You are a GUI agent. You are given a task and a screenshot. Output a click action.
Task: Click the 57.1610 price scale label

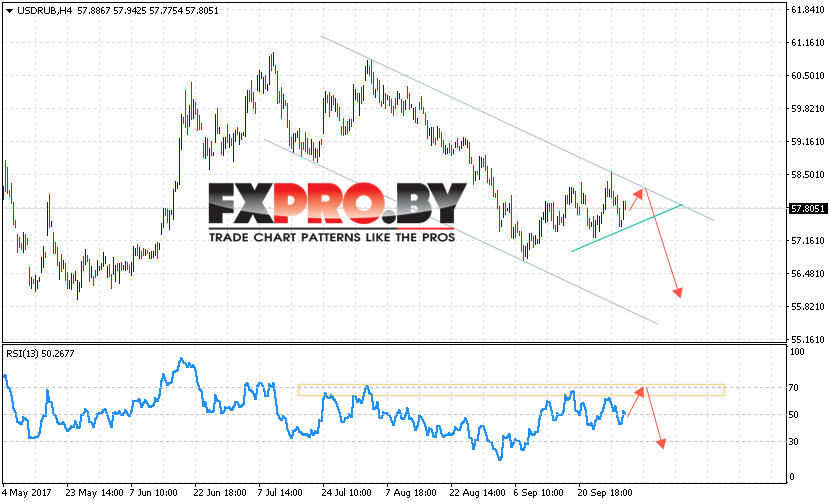807,241
